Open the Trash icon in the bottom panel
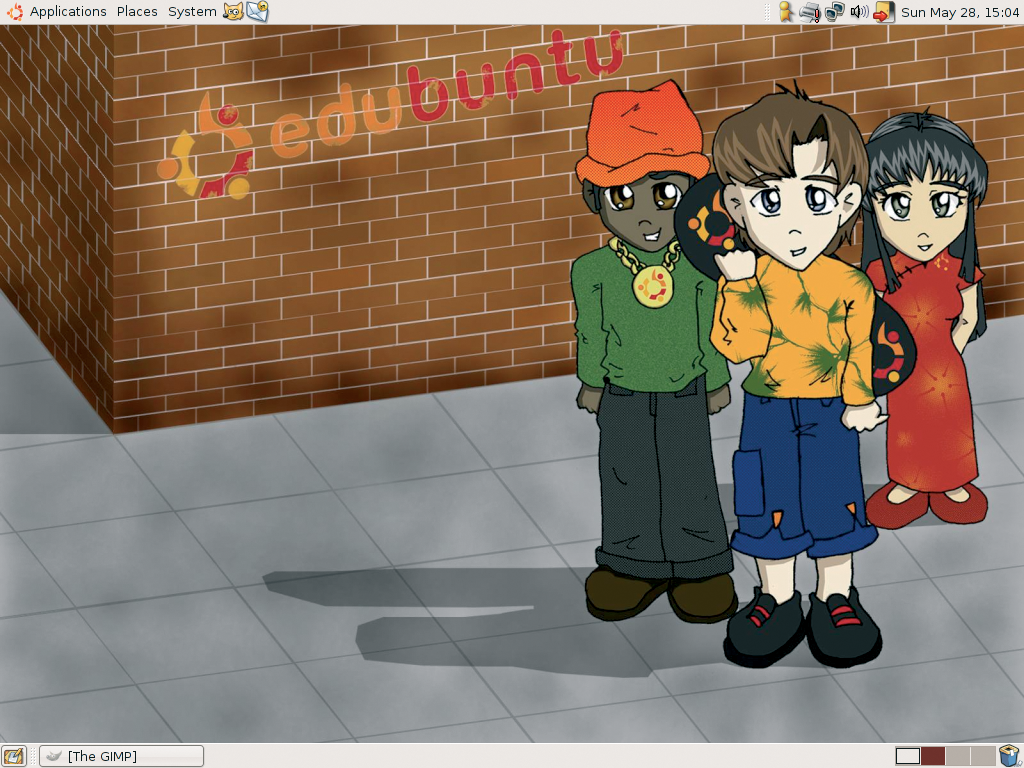This screenshot has height=768, width=1024. (x=1010, y=756)
